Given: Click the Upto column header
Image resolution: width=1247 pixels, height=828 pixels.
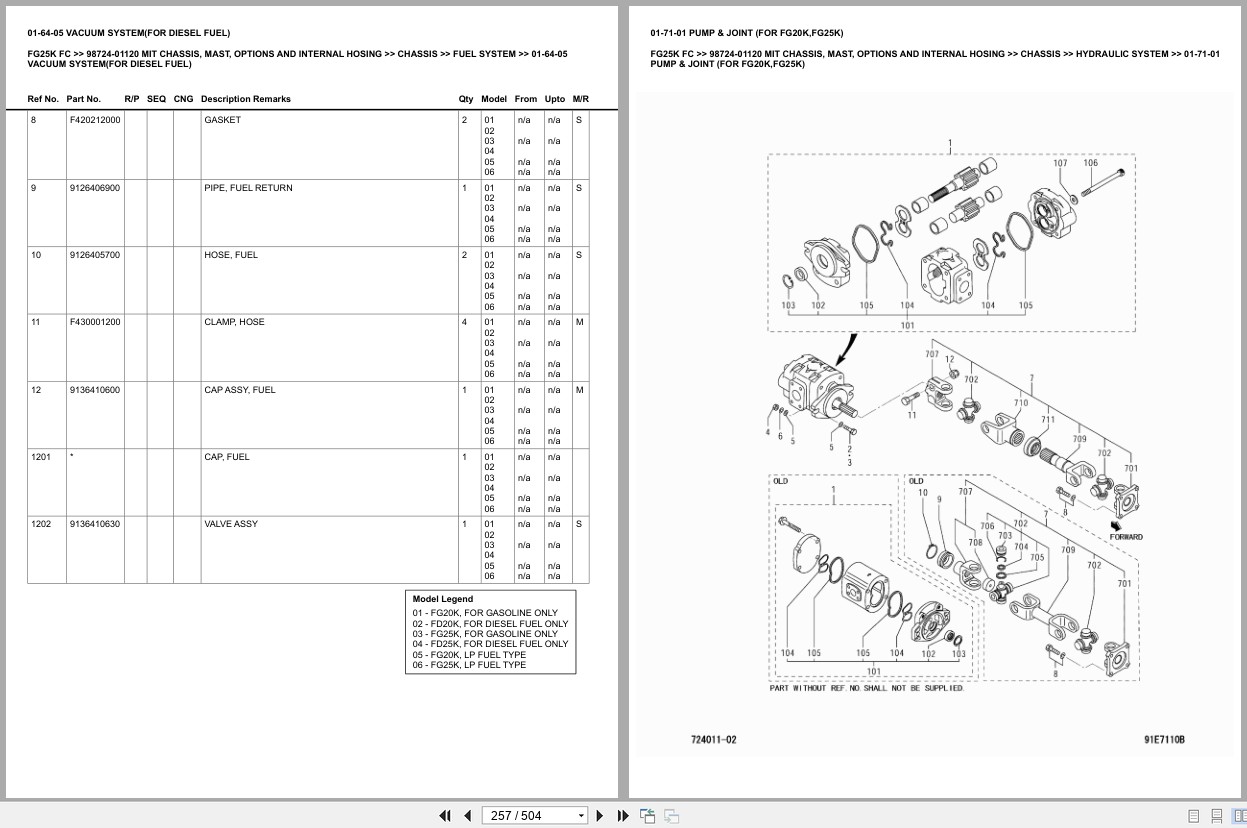Looking at the screenshot, I should tap(555, 99).
